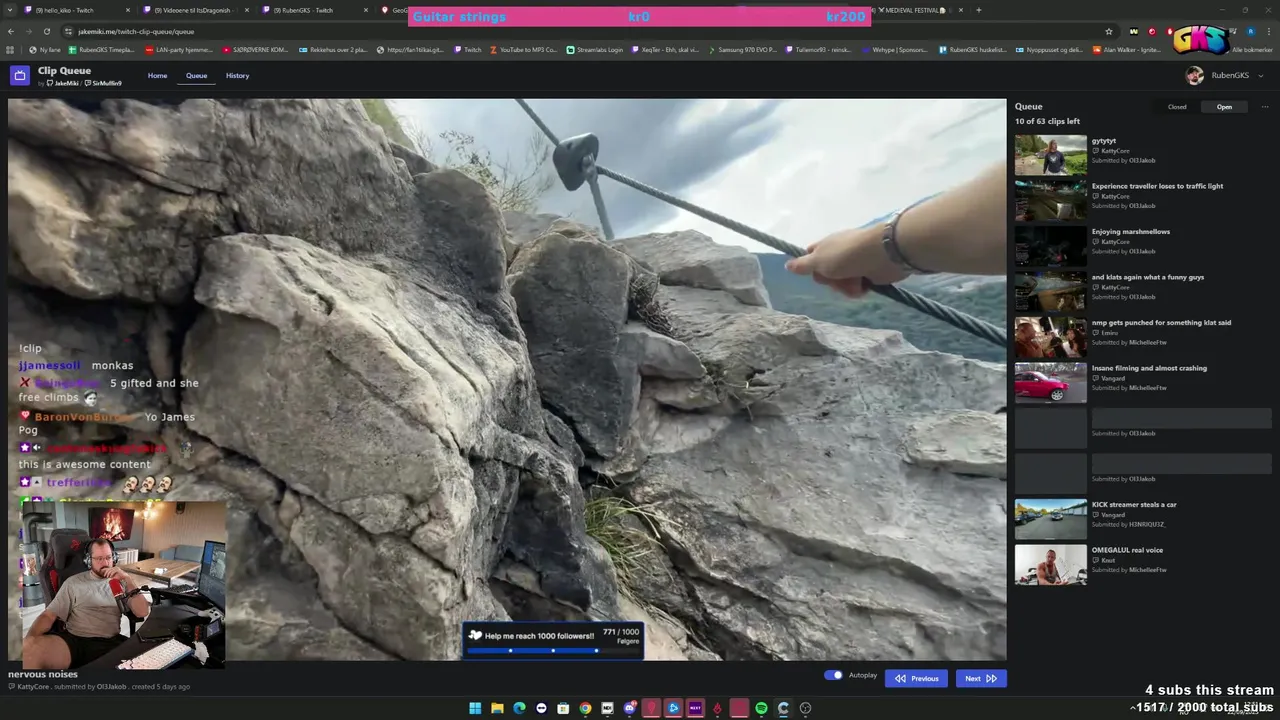Open the LAN-party hjemme bookmark
Screen dimensions: 1280x720
click(179, 49)
